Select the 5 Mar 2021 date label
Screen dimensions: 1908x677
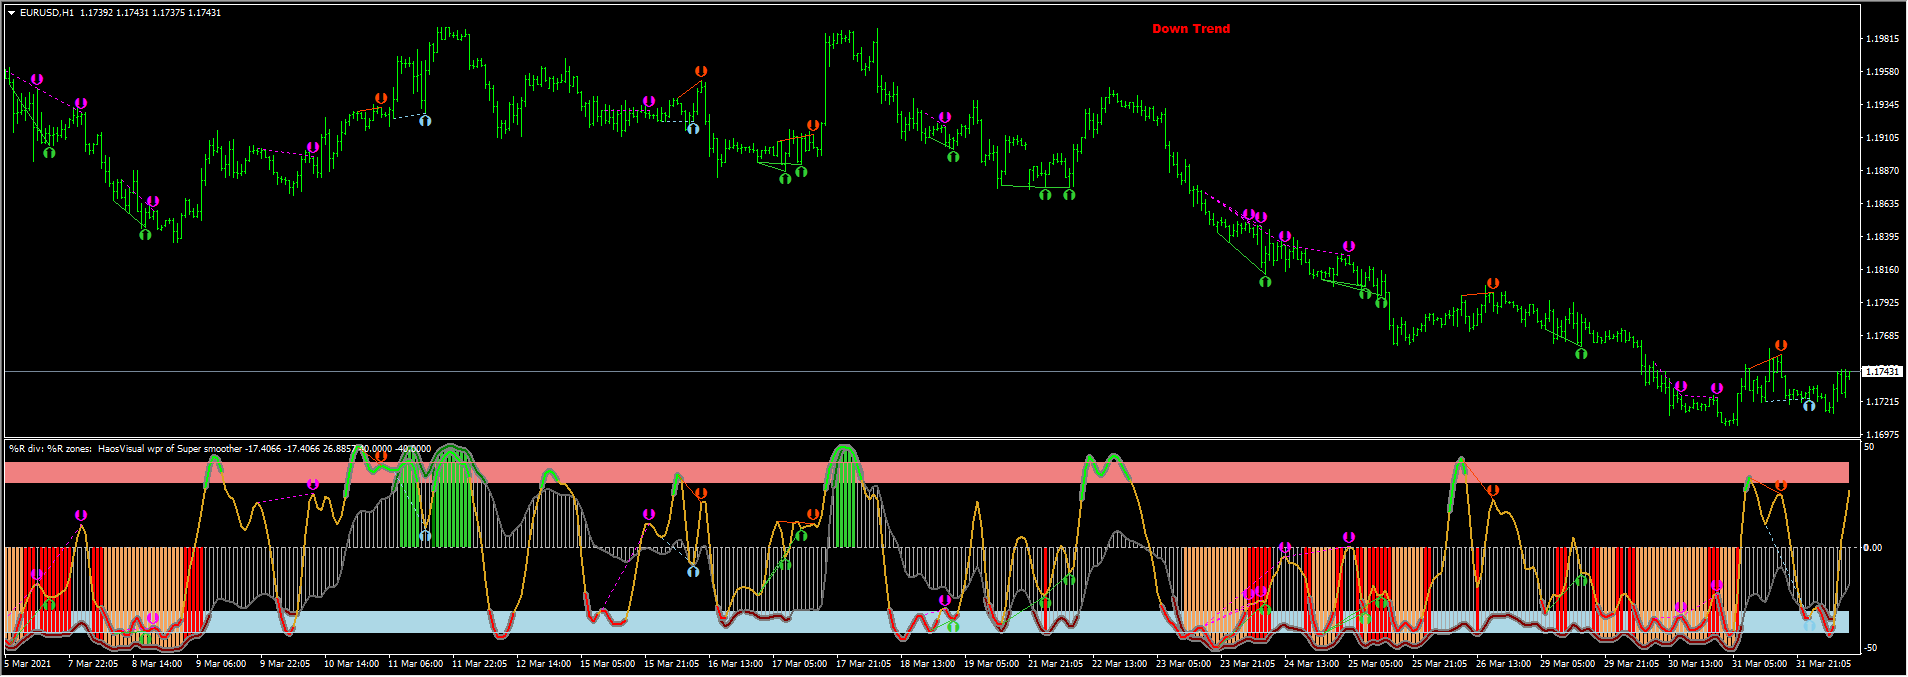(28, 663)
